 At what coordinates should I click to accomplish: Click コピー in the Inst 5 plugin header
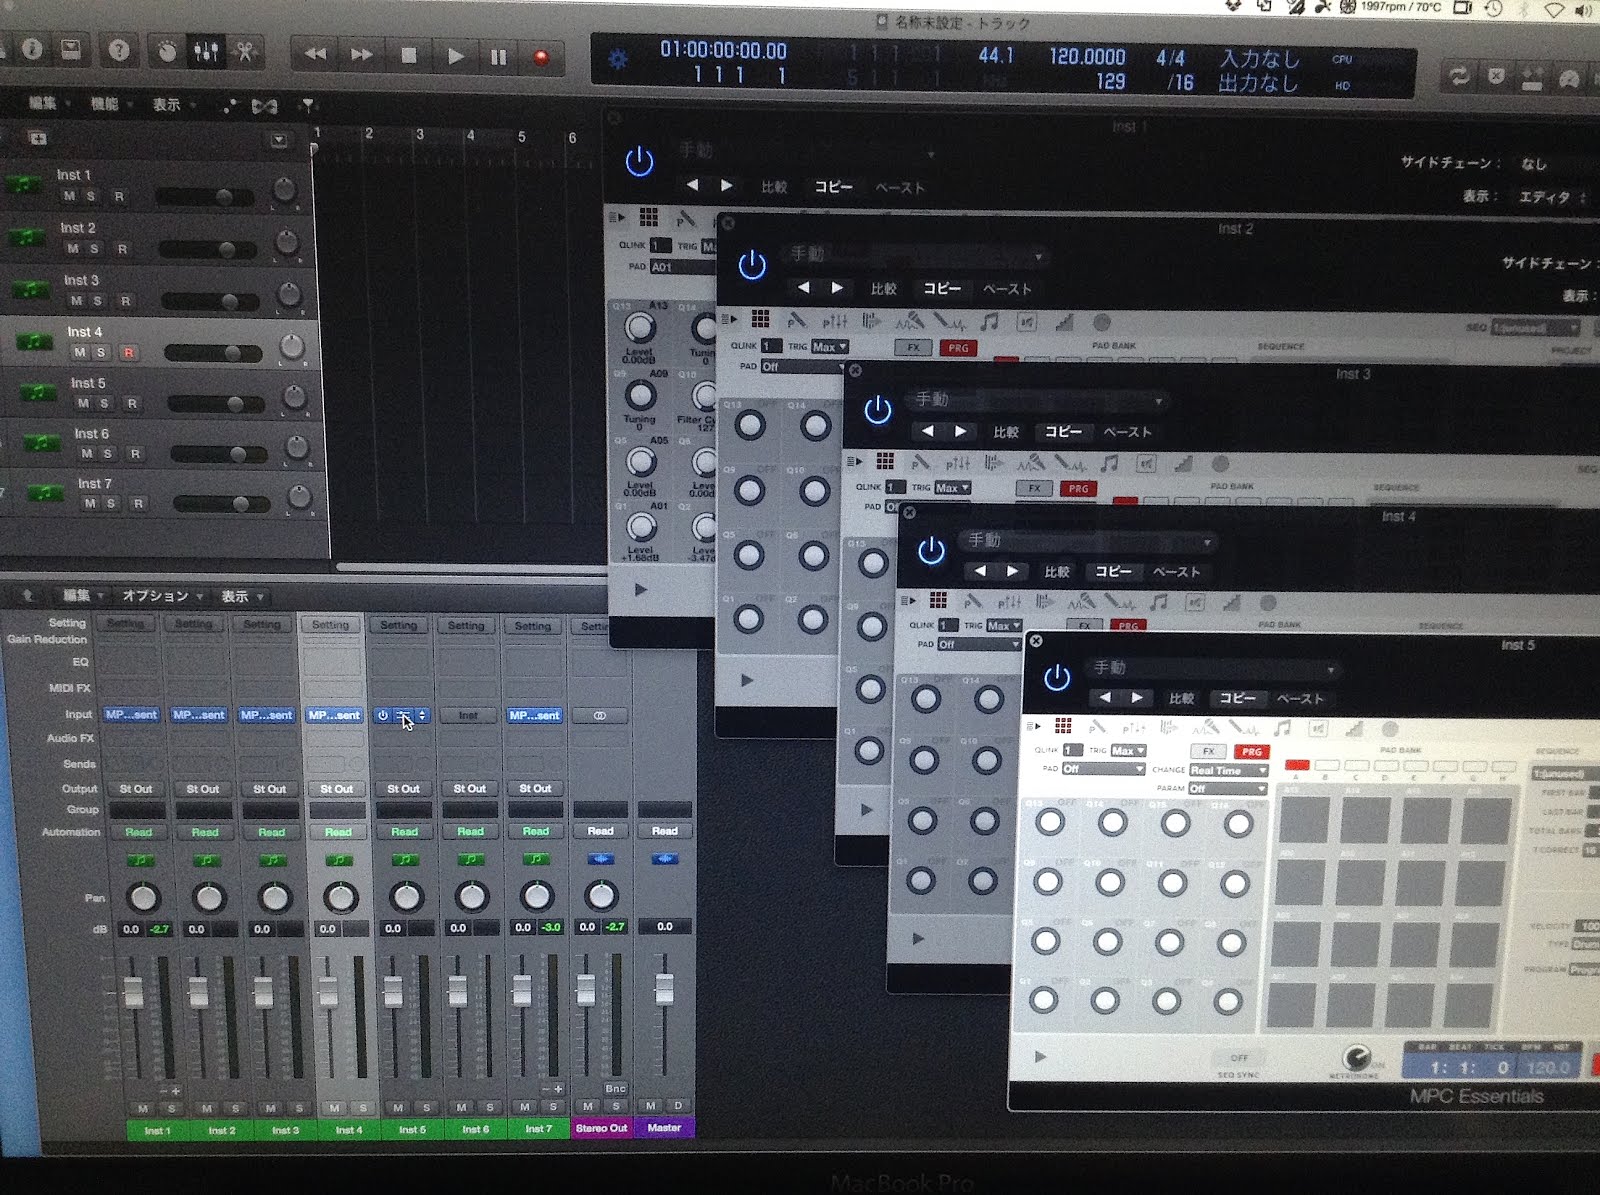(1238, 699)
